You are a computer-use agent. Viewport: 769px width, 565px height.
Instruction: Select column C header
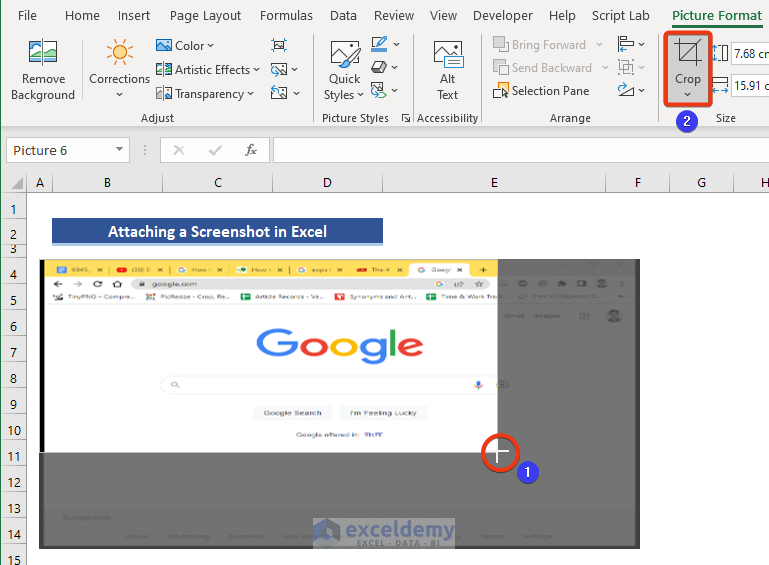[x=218, y=183]
